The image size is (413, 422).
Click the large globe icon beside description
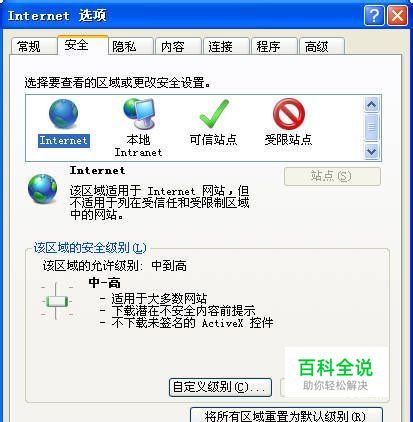click(42, 189)
